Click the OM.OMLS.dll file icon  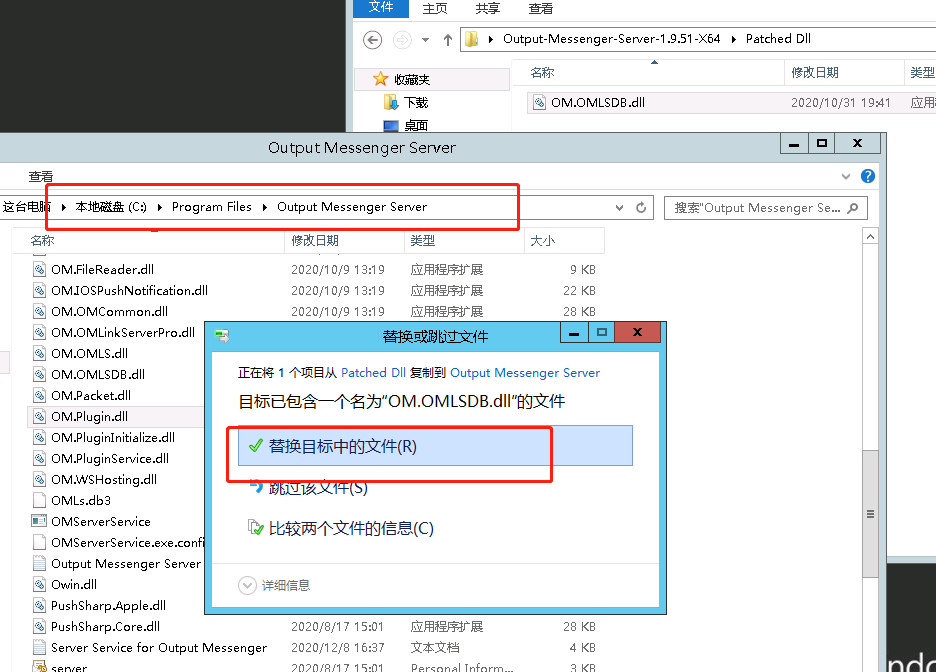tap(39, 353)
